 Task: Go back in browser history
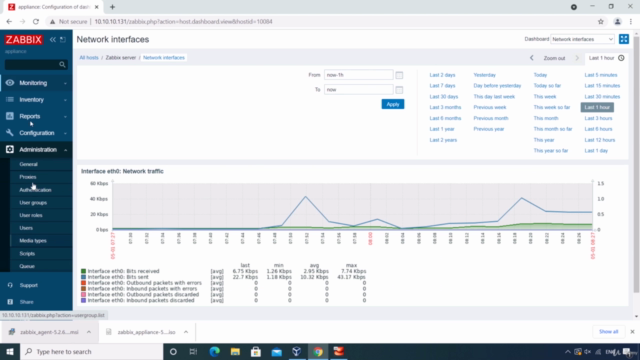pos(9,22)
